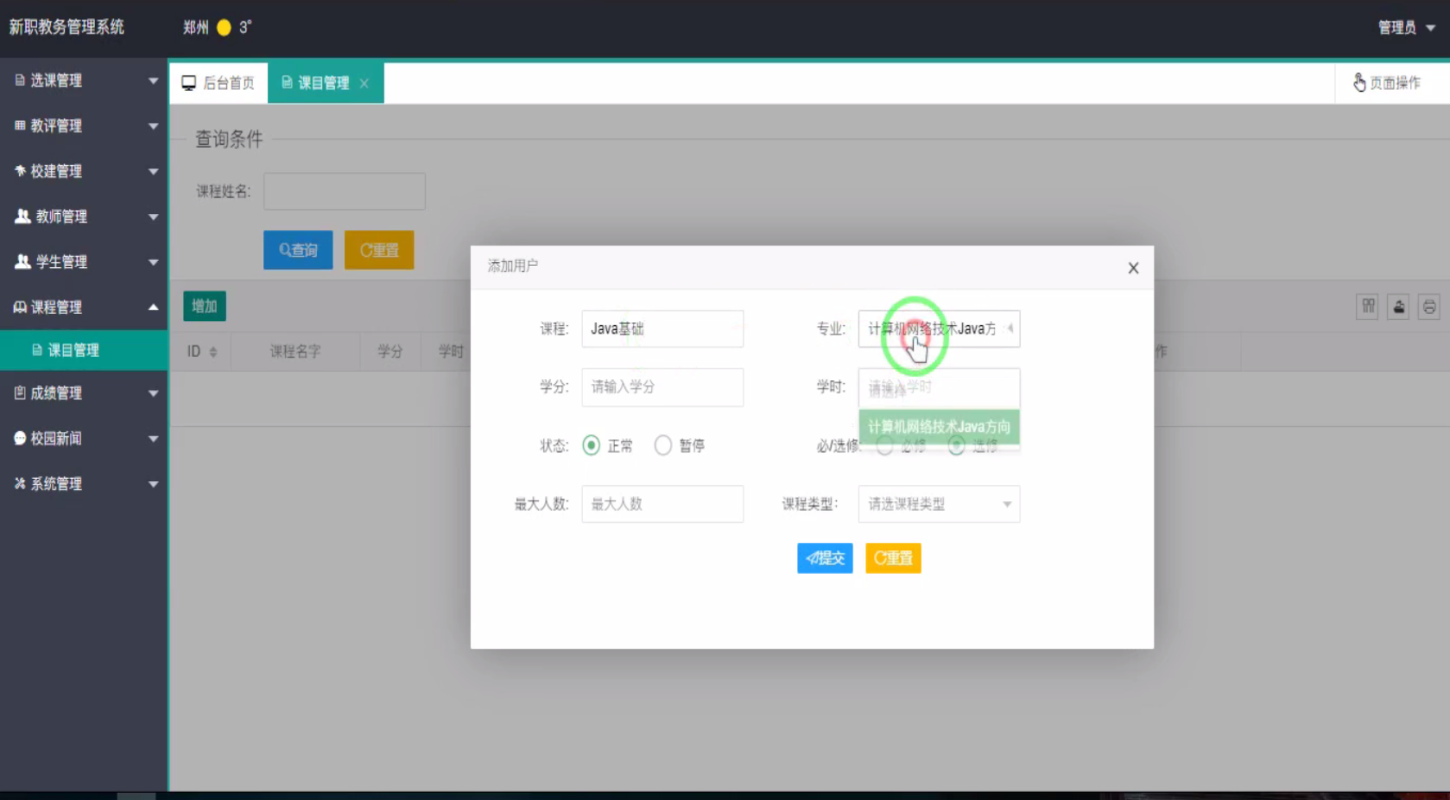
Task: Expand the 成绩管理 sidebar menu
Action: tap(84, 393)
